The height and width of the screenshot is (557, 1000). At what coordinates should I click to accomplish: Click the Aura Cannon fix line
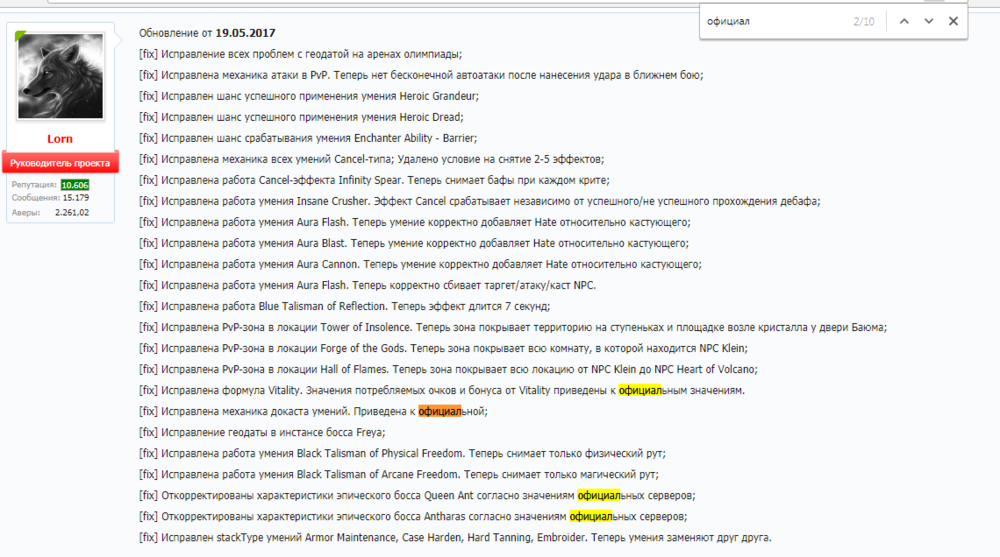point(420,265)
